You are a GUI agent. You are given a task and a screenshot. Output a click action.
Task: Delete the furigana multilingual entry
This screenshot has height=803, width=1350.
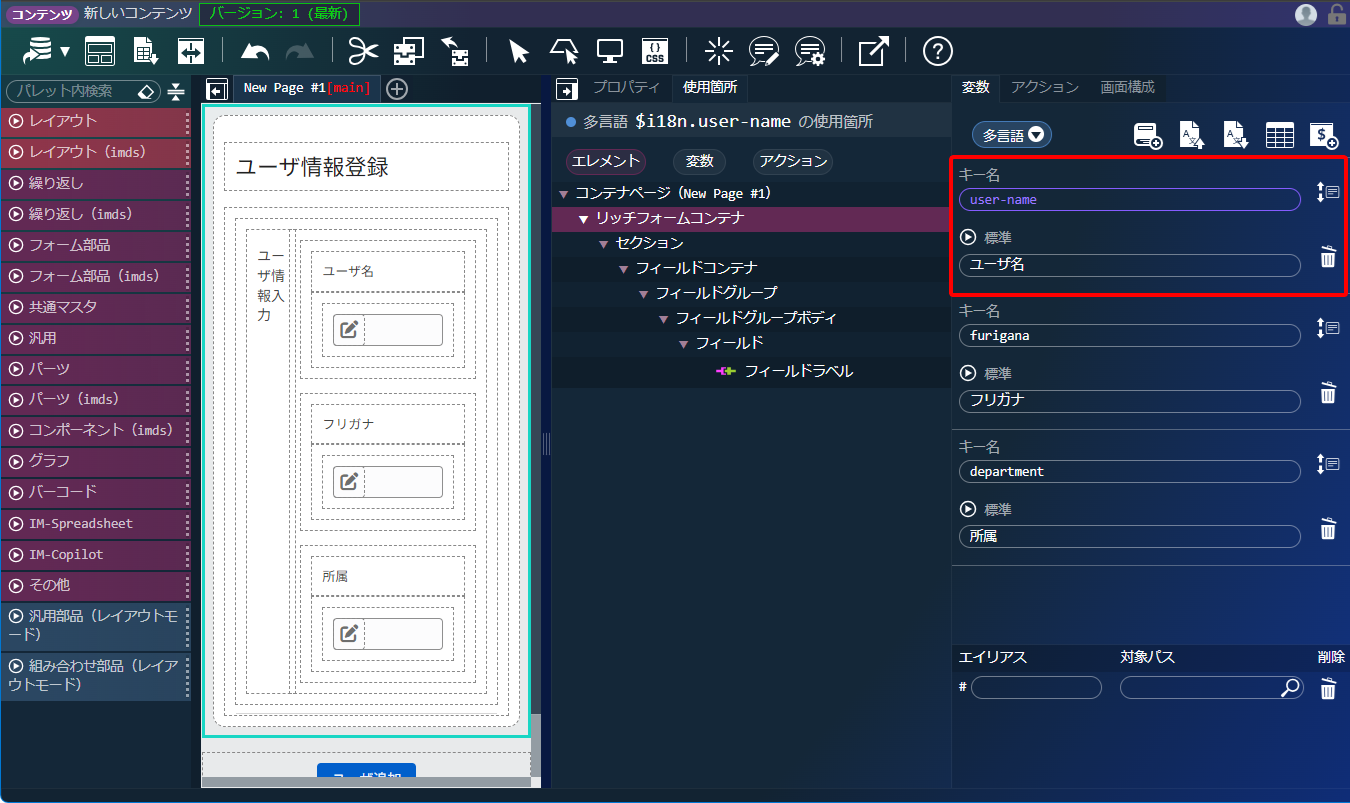(x=1328, y=393)
